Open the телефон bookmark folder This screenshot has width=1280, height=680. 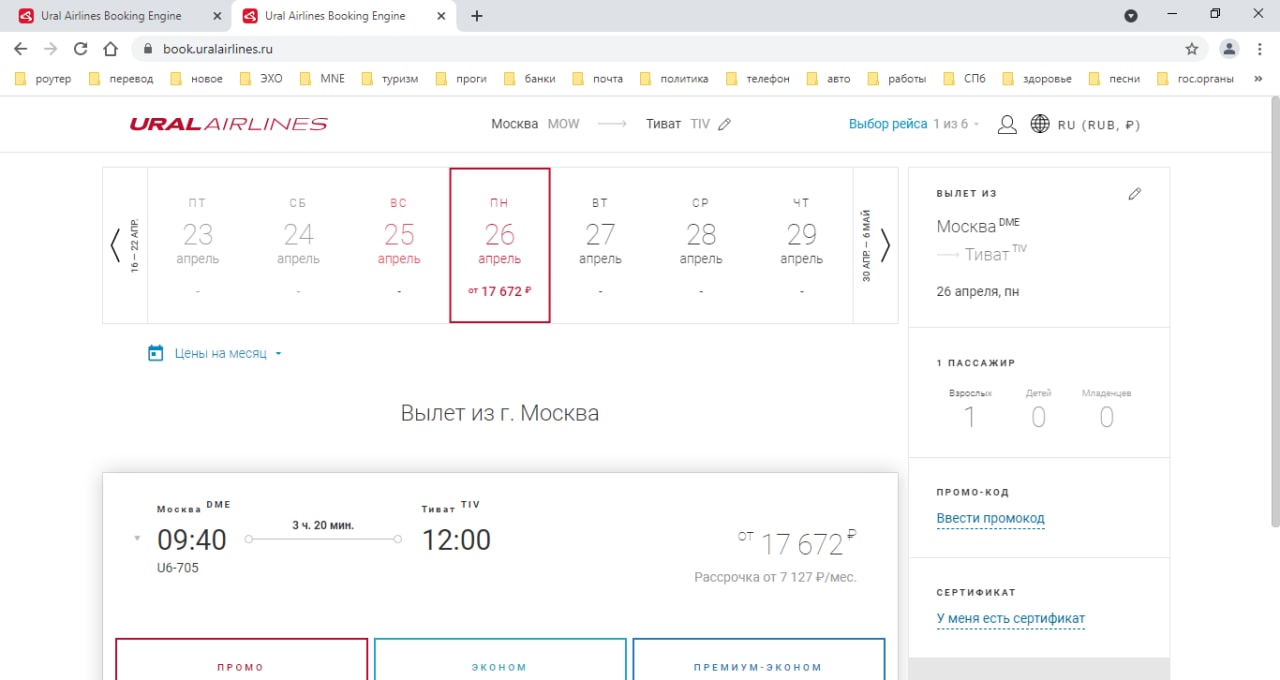click(757, 78)
